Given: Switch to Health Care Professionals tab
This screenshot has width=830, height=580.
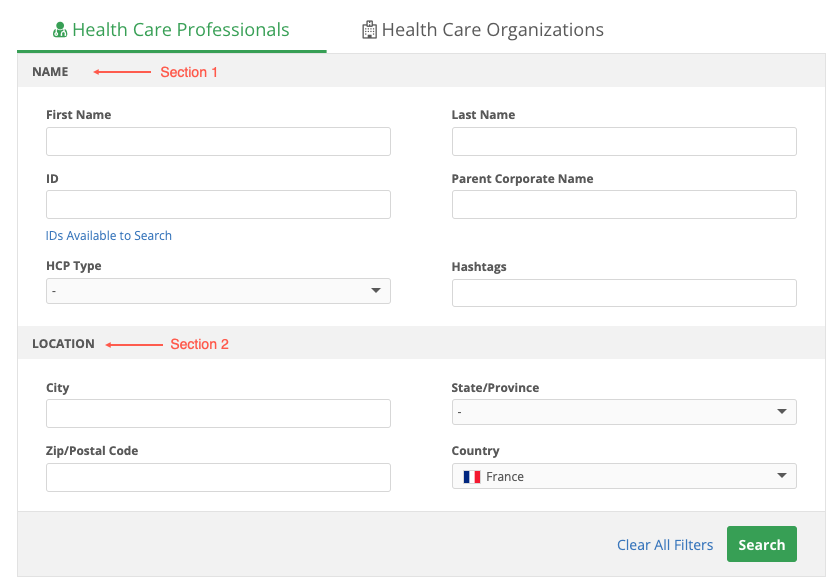Looking at the screenshot, I should (180, 30).
